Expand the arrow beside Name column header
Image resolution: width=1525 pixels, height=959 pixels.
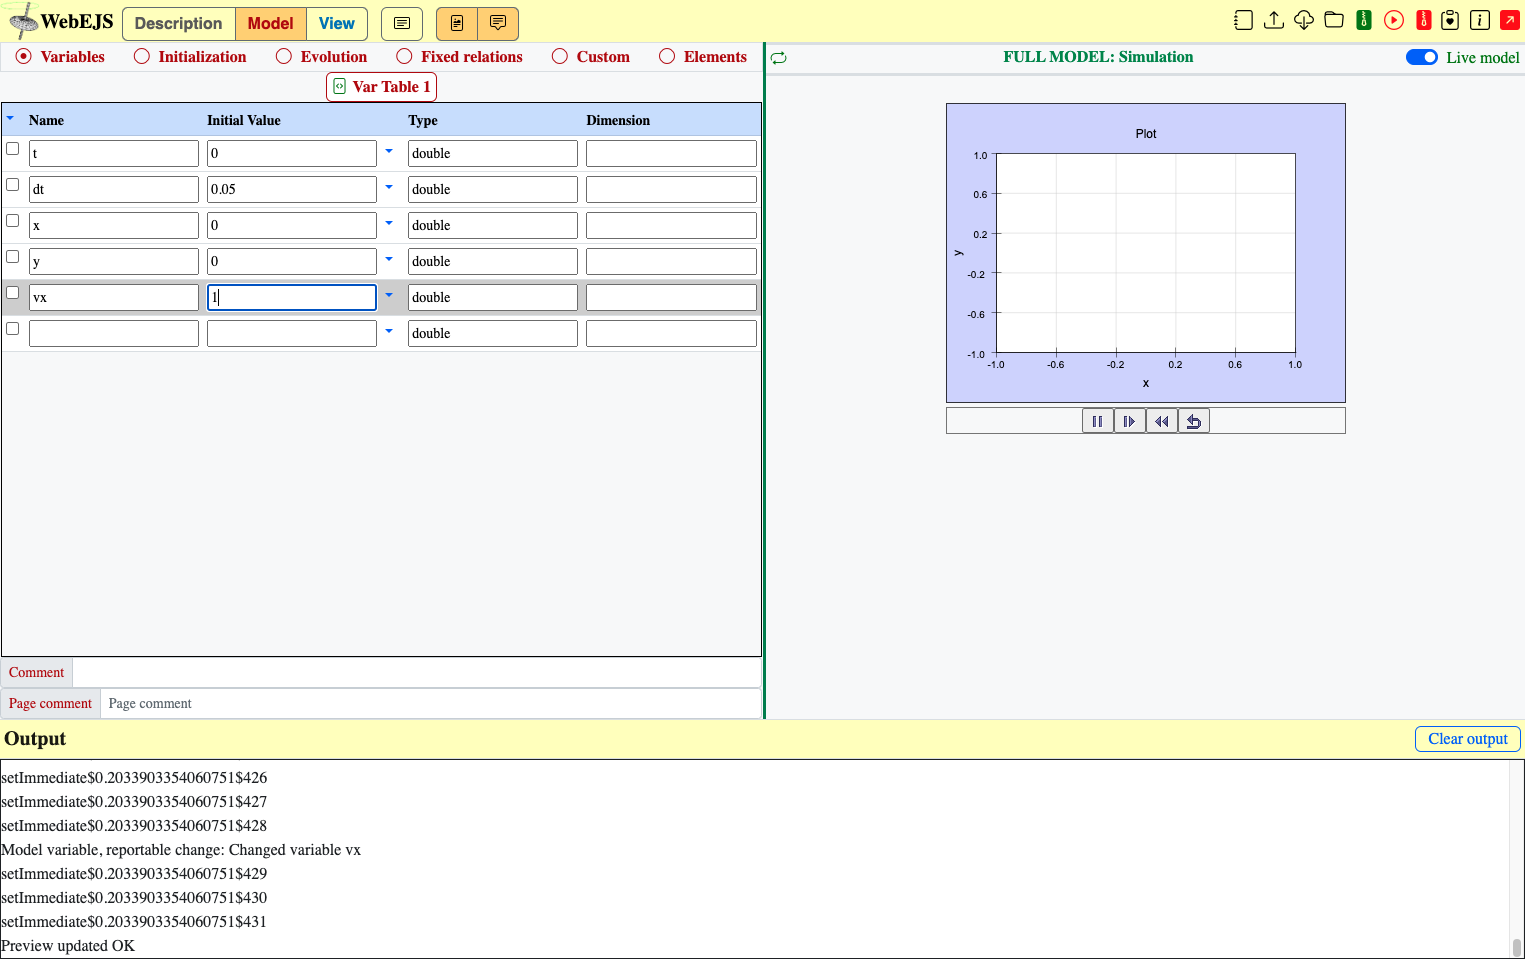[11, 119]
